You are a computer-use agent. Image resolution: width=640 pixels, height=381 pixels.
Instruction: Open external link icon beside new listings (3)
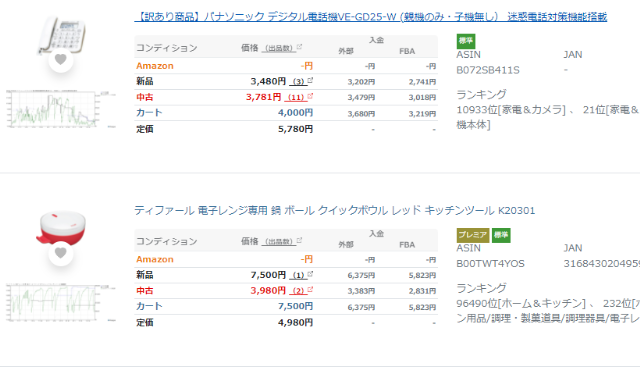pyautogui.click(x=310, y=80)
